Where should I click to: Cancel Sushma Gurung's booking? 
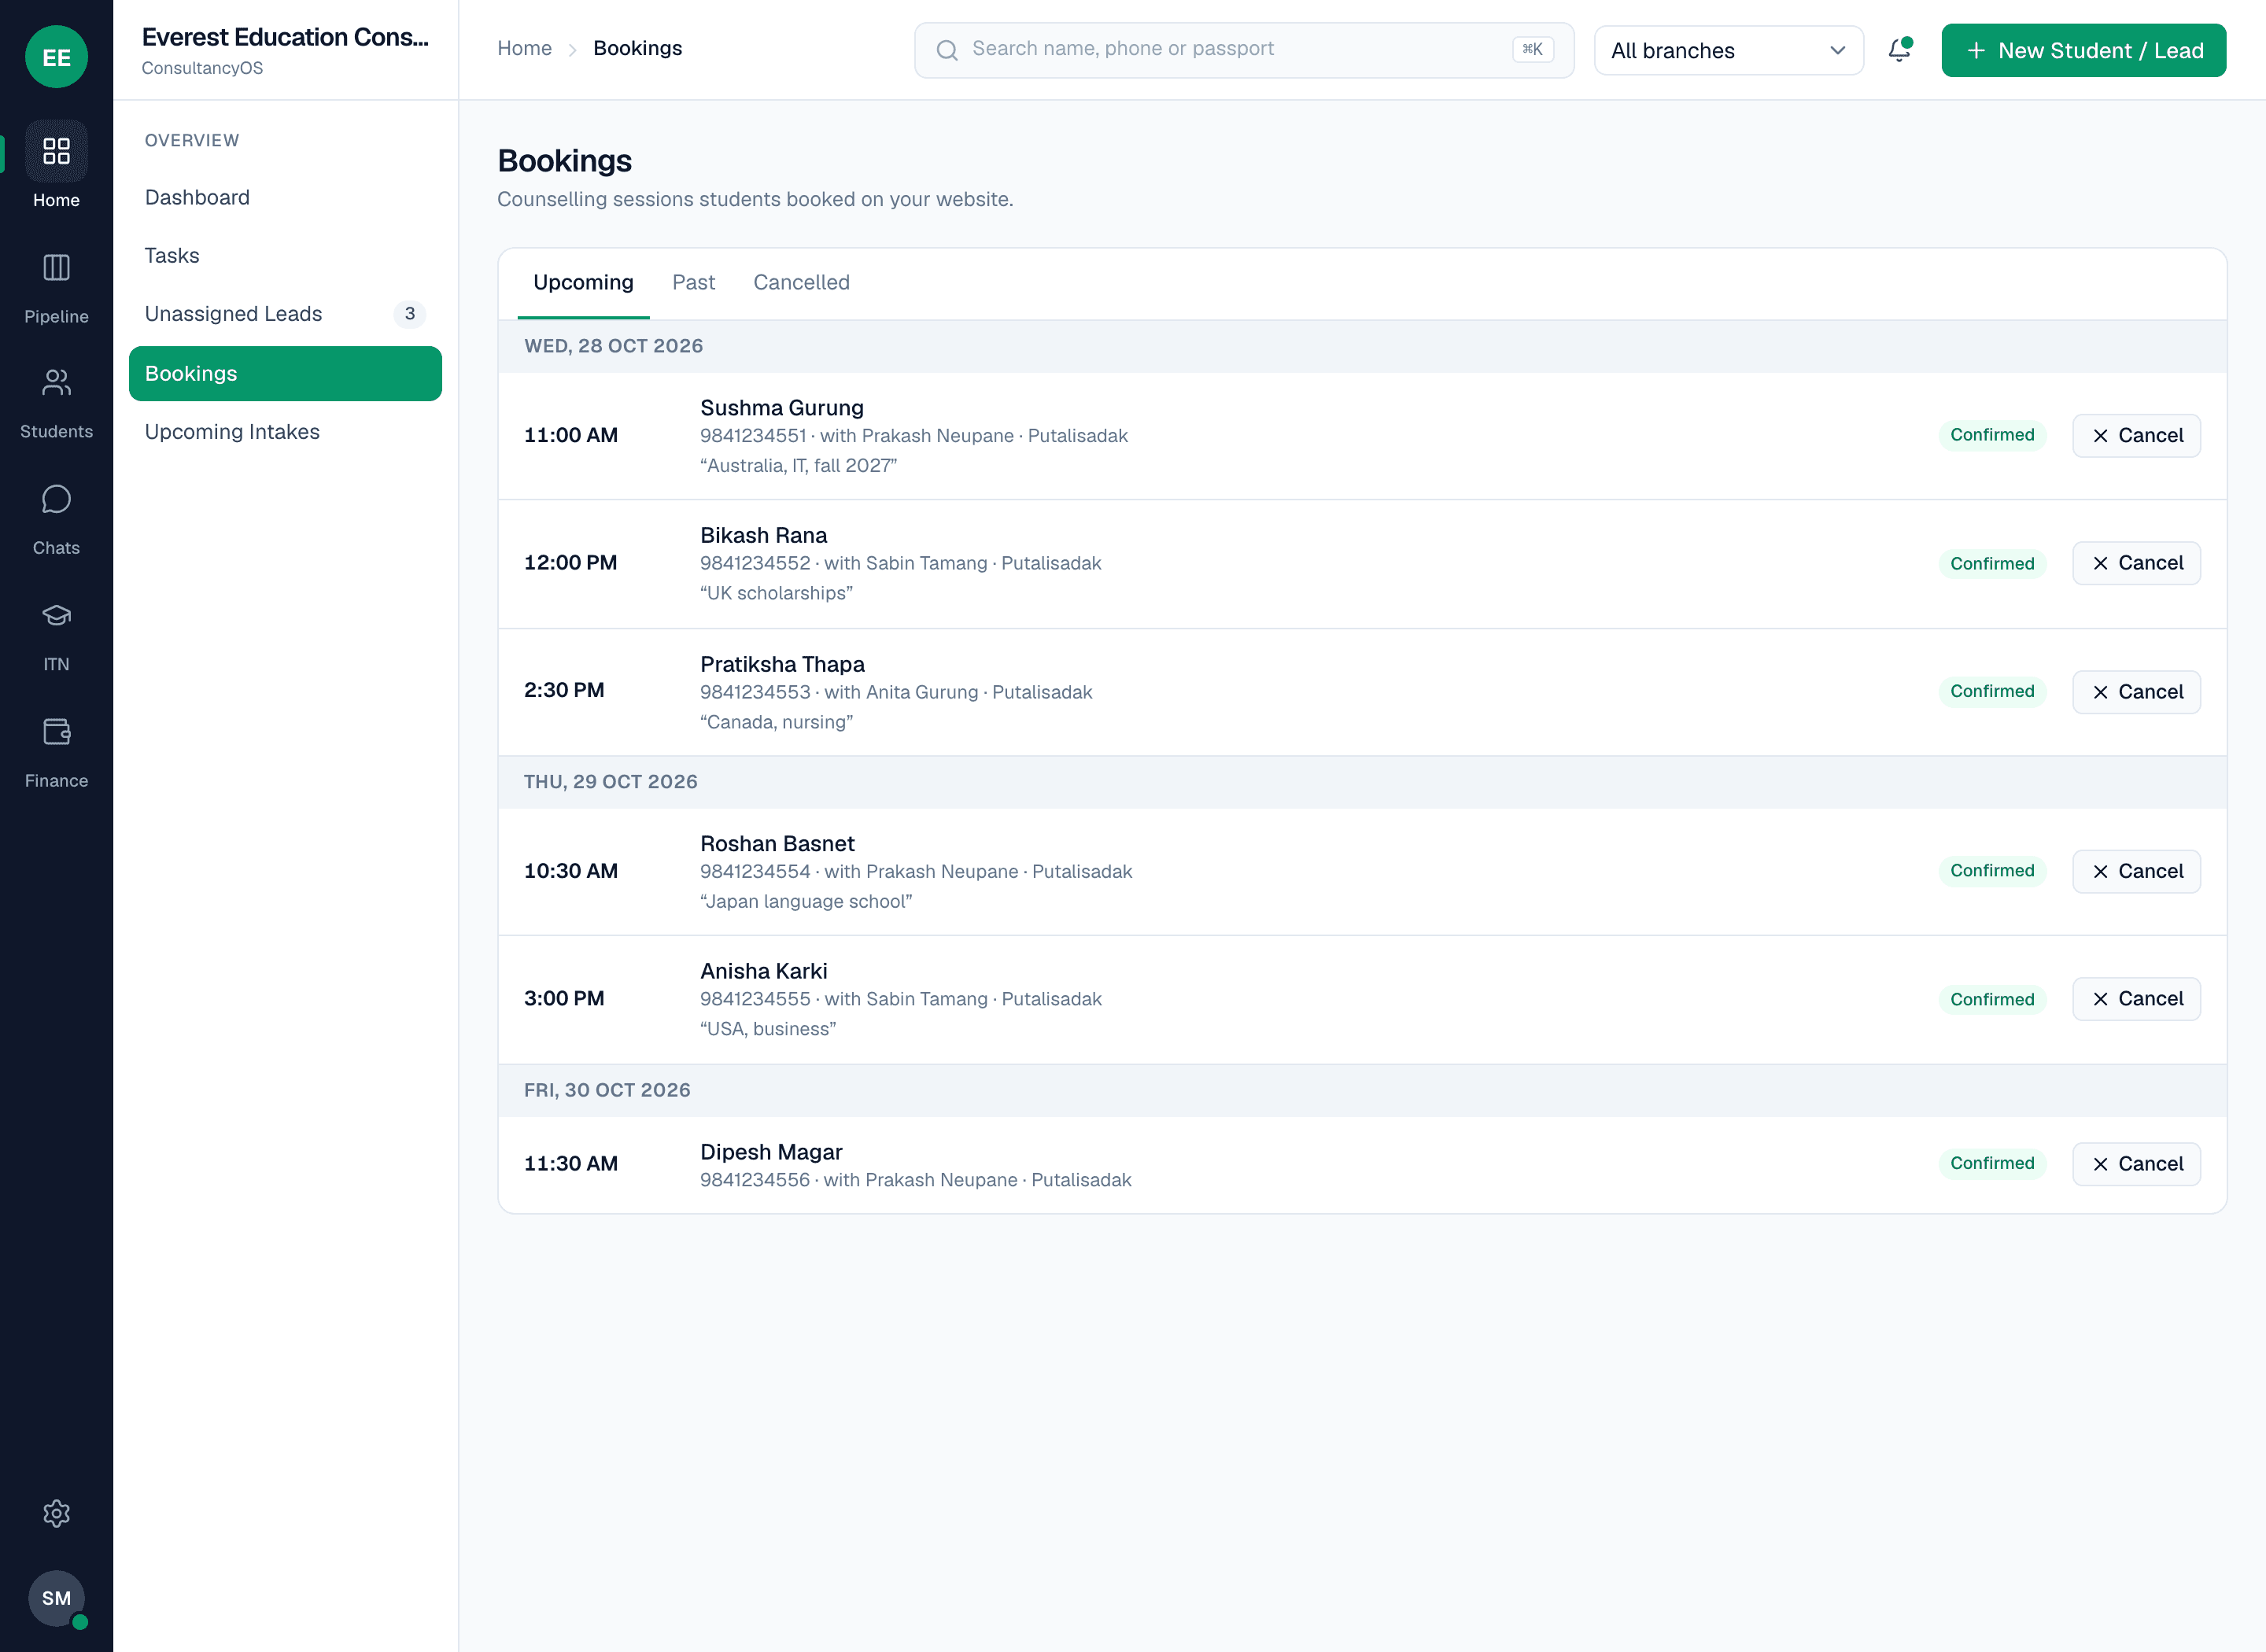(x=2136, y=435)
